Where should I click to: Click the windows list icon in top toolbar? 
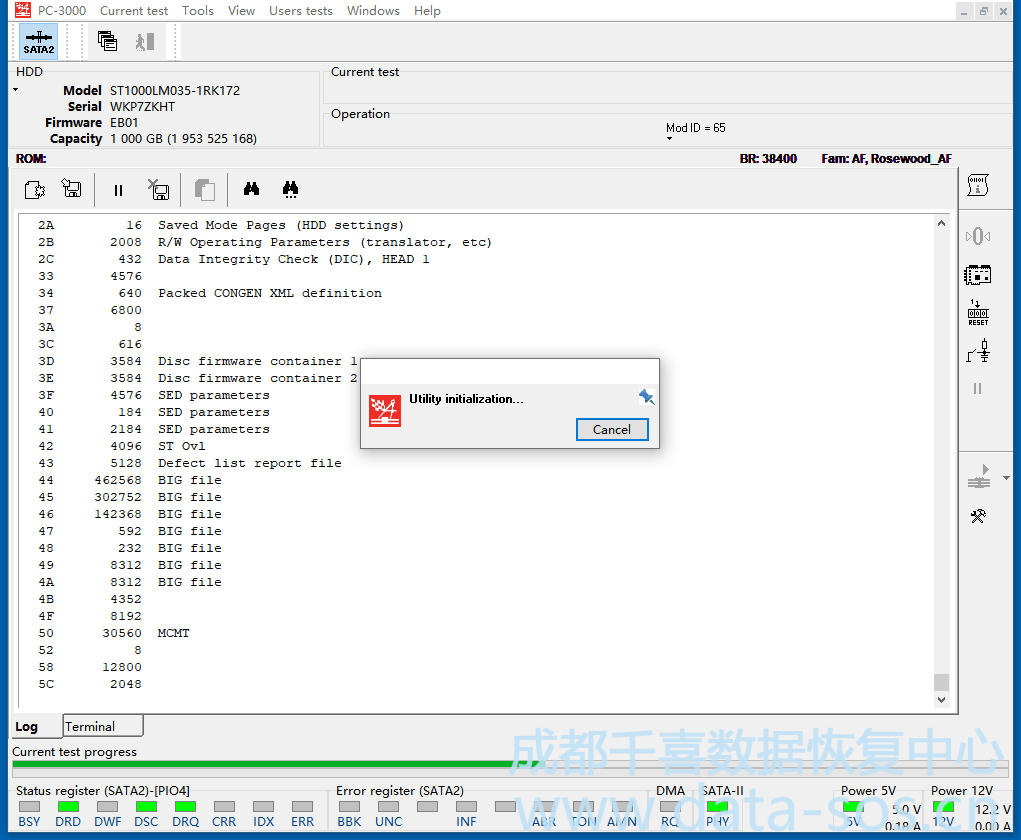[107, 42]
